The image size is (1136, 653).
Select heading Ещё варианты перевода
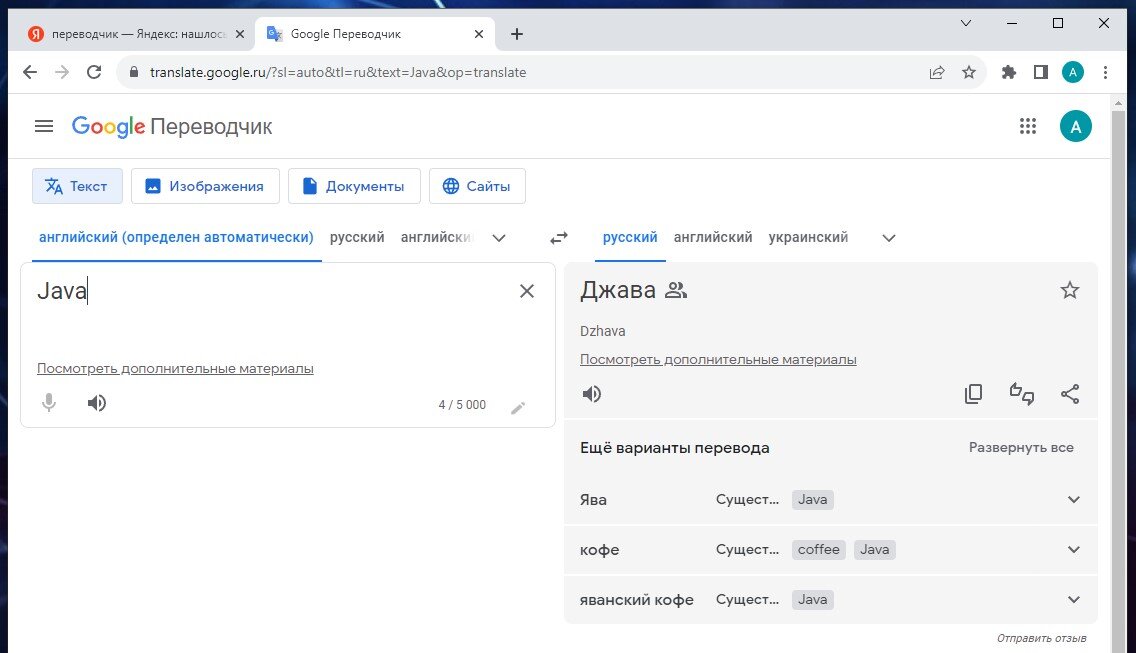tap(674, 448)
